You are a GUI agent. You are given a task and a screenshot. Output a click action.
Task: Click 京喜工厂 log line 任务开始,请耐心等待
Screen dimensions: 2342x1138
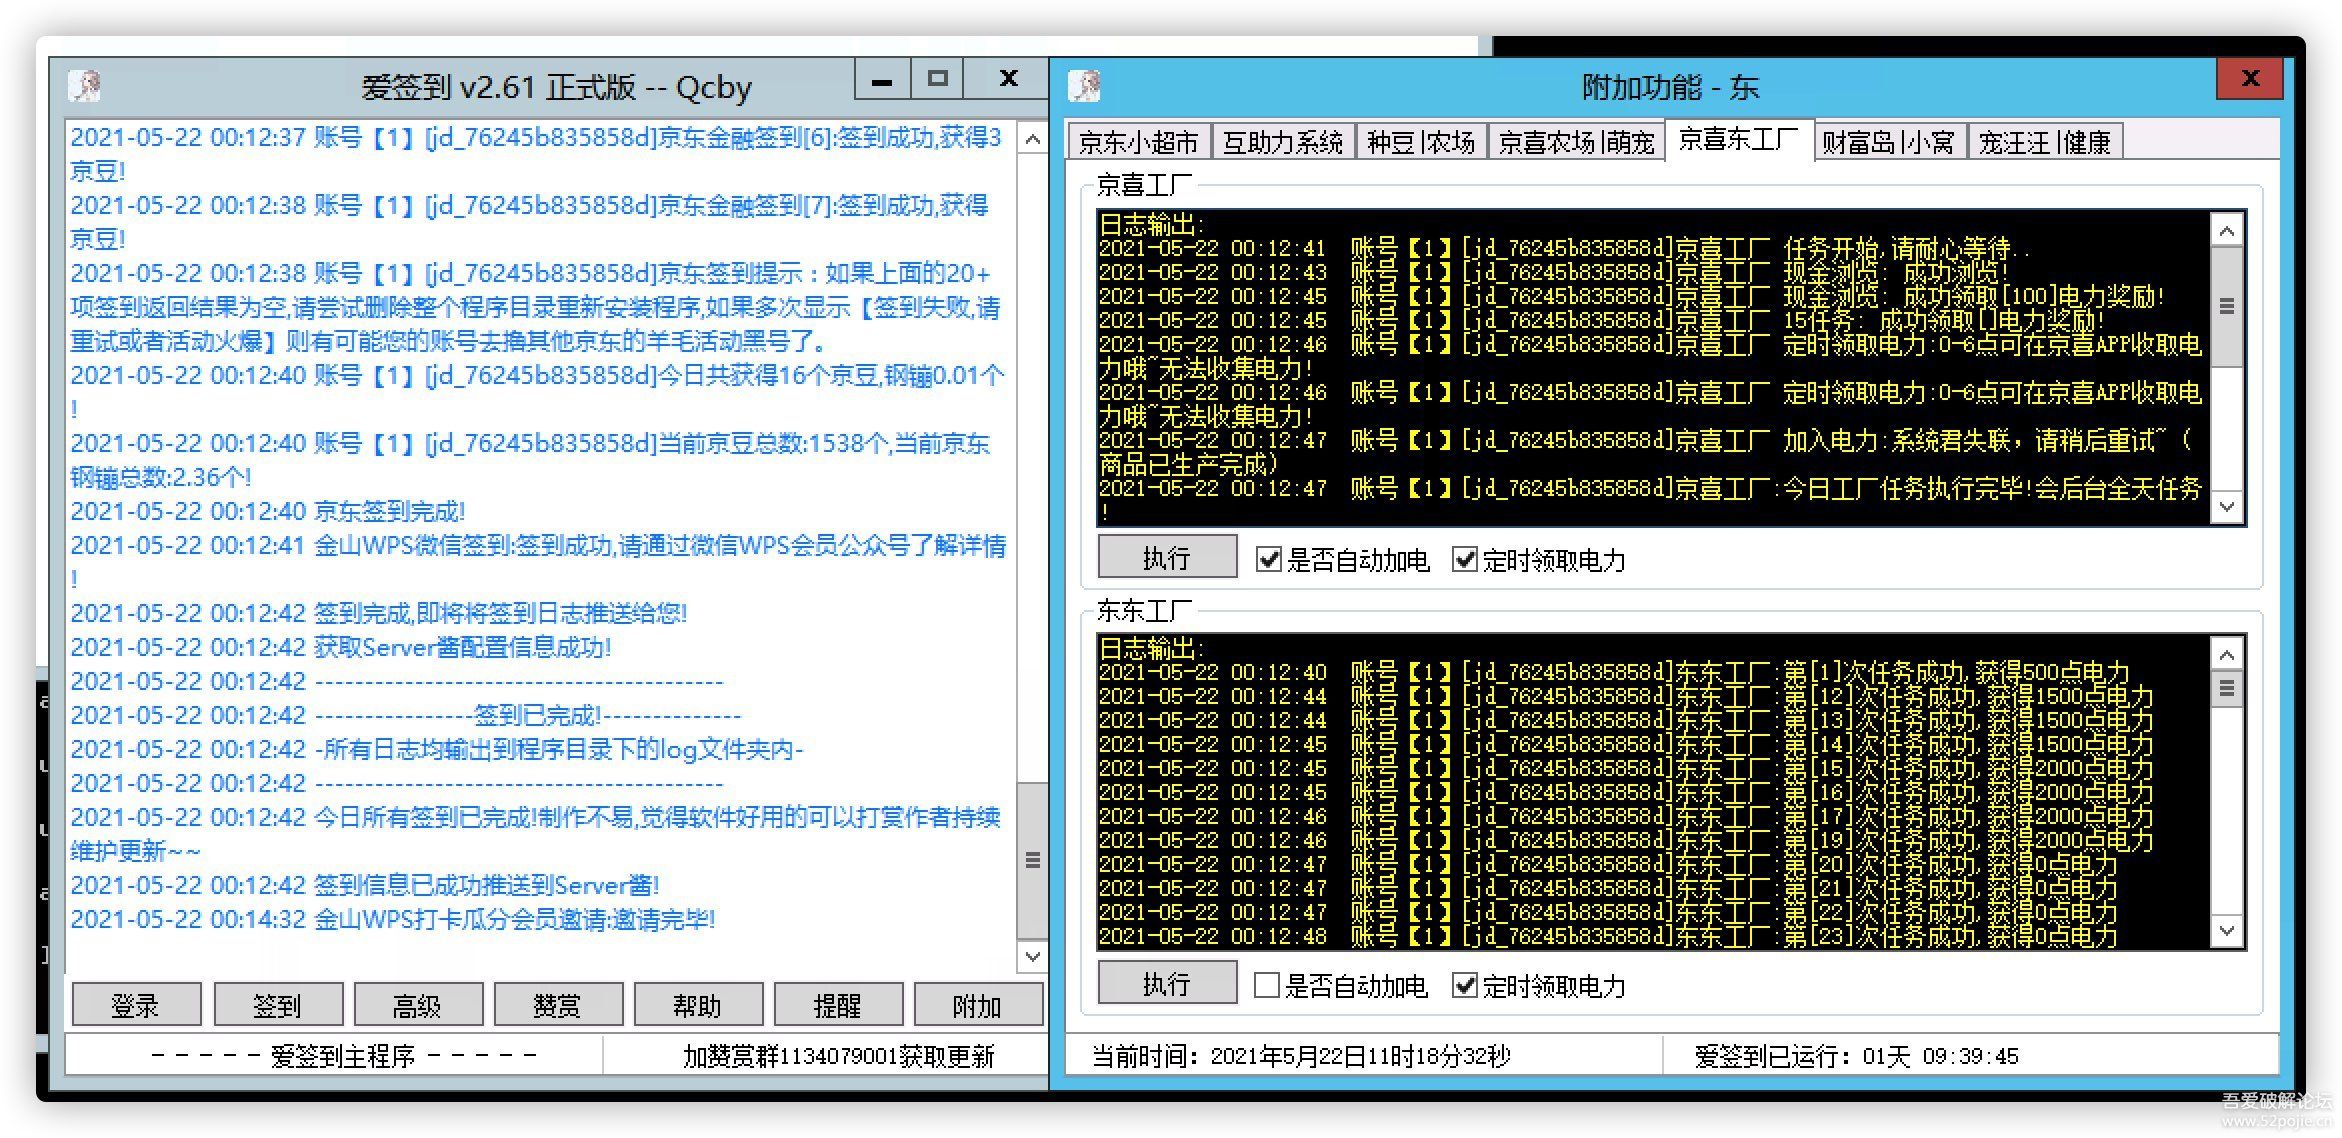pyautogui.click(x=1565, y=248)
